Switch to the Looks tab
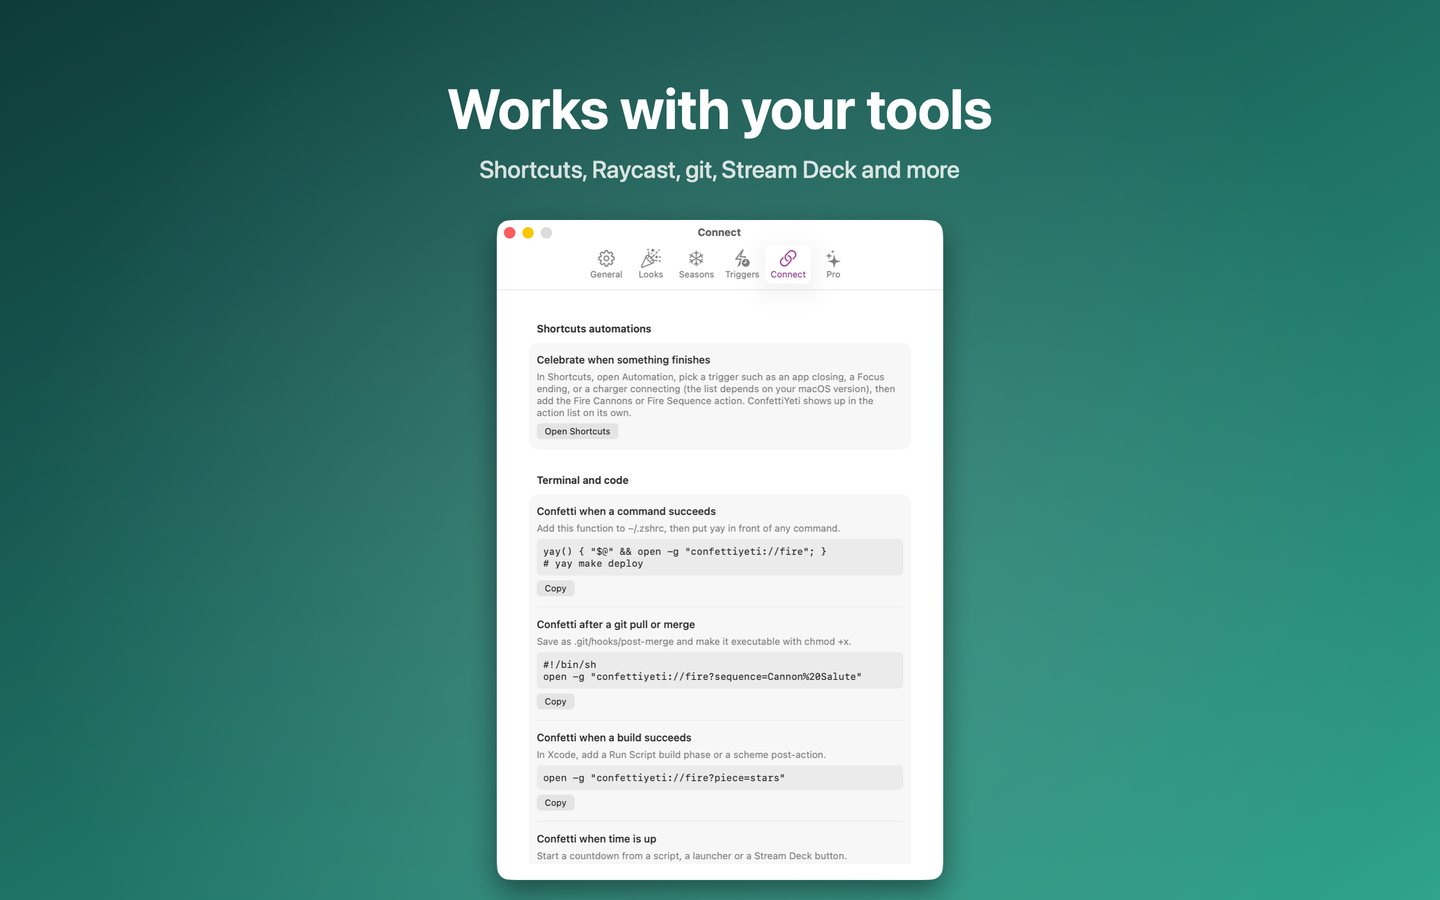Viewport: 1440px width, 900px height. click(651, 264)
